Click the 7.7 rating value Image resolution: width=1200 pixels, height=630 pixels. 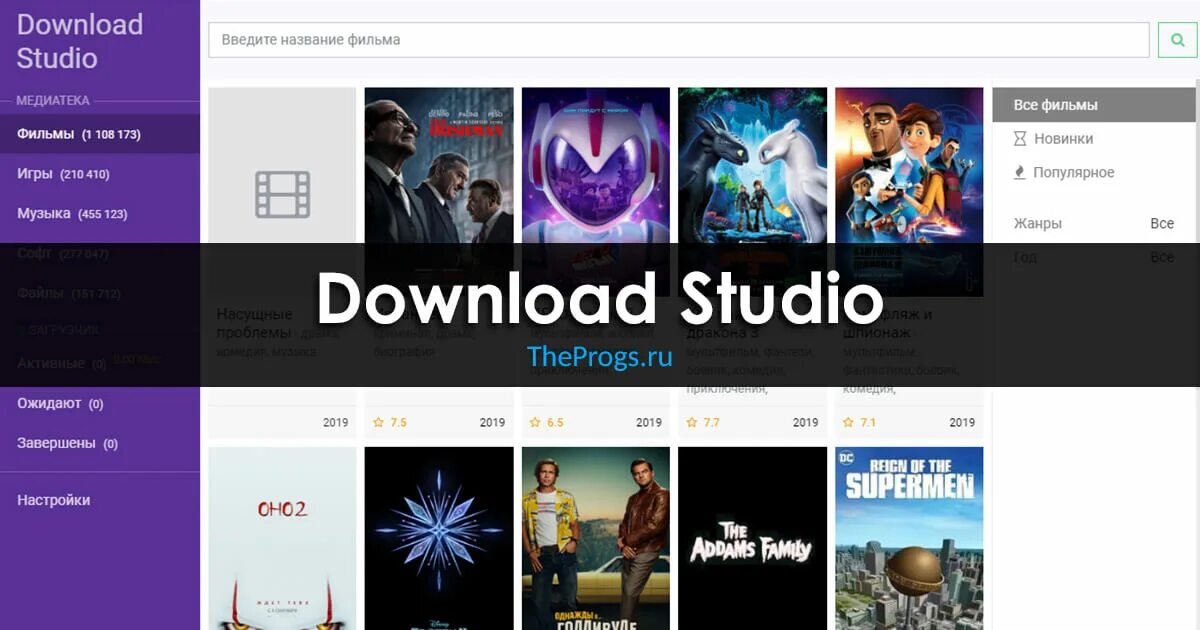click(711, 423)
